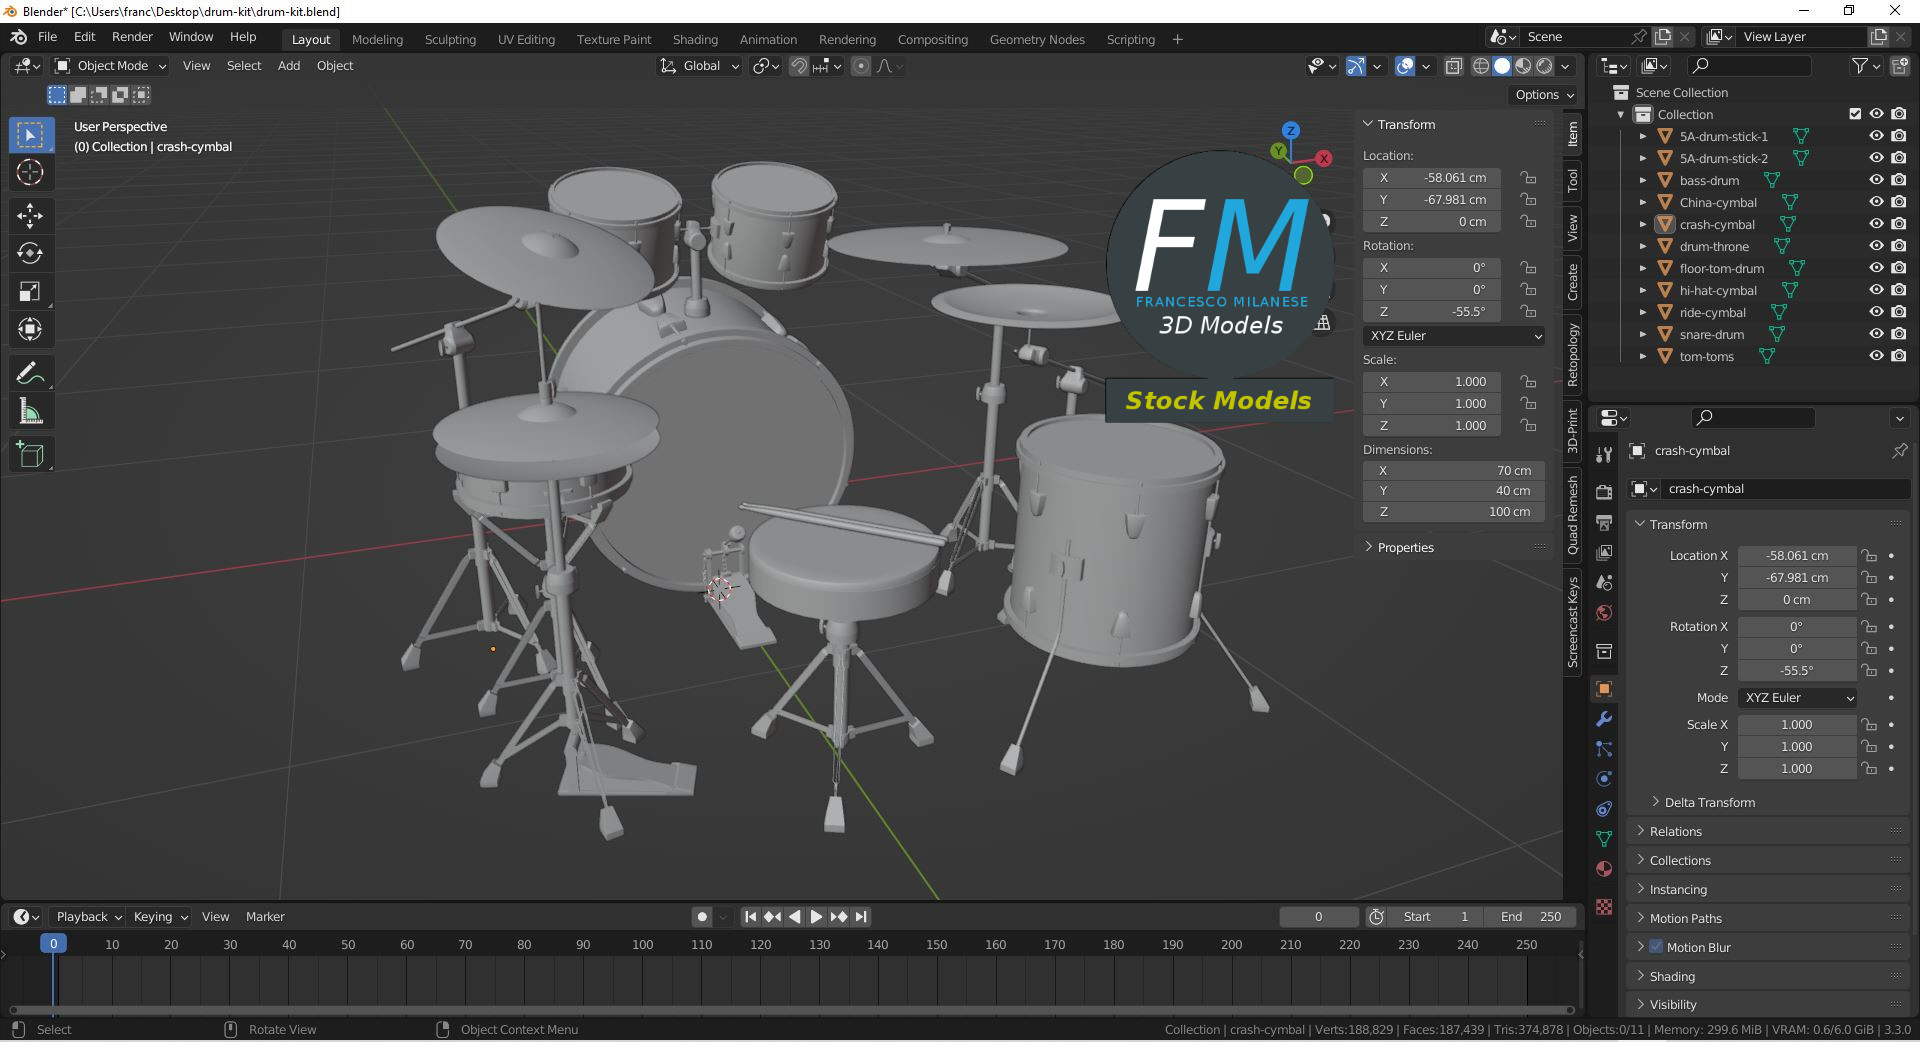Open Object Data mesh properties tab
The width and height of the screenshot is (1920, 1042).
(x=1604, y=839)
